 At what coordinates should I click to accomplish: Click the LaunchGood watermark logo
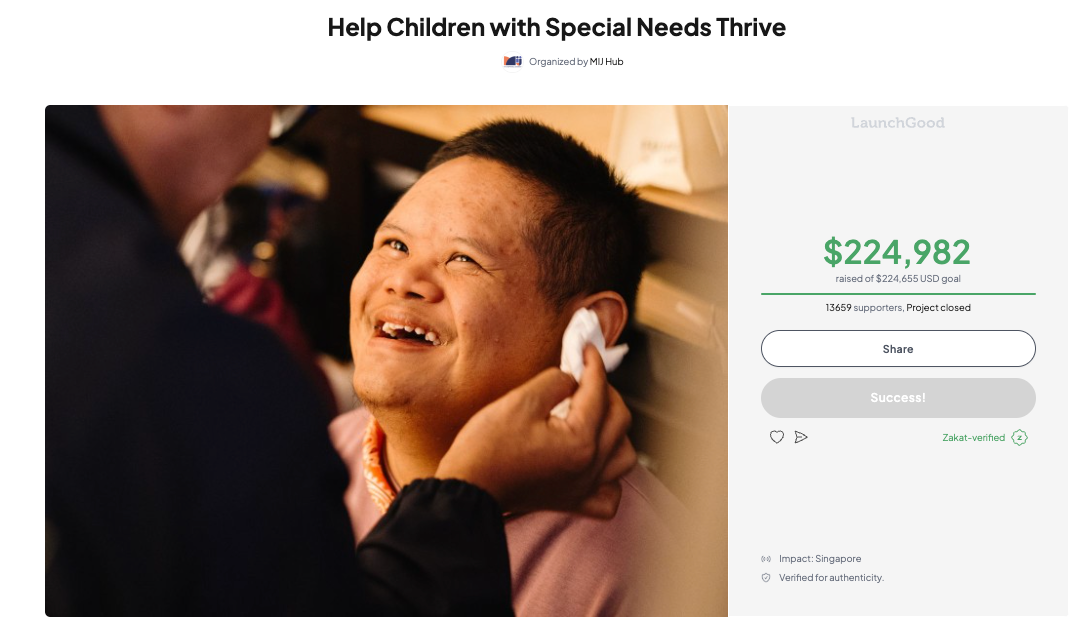pyautogui.click(x=897, y=123)
